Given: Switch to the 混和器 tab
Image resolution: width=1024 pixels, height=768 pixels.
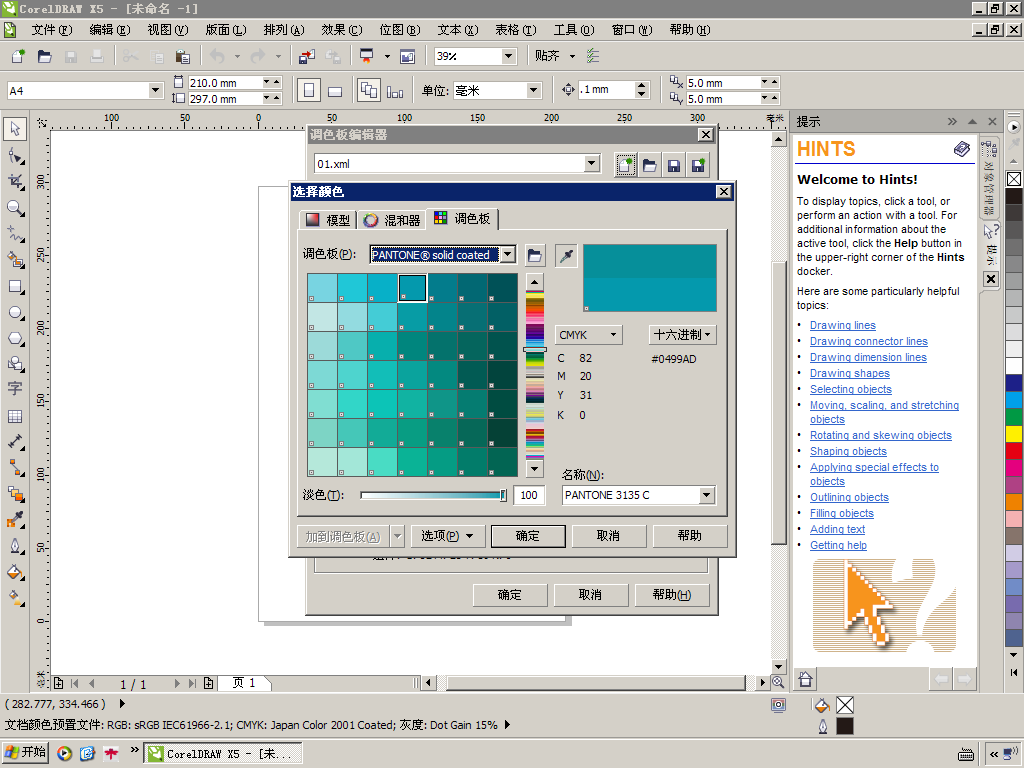Looking at the screenshot, I should pyautogui.click(x=391, y=220).
